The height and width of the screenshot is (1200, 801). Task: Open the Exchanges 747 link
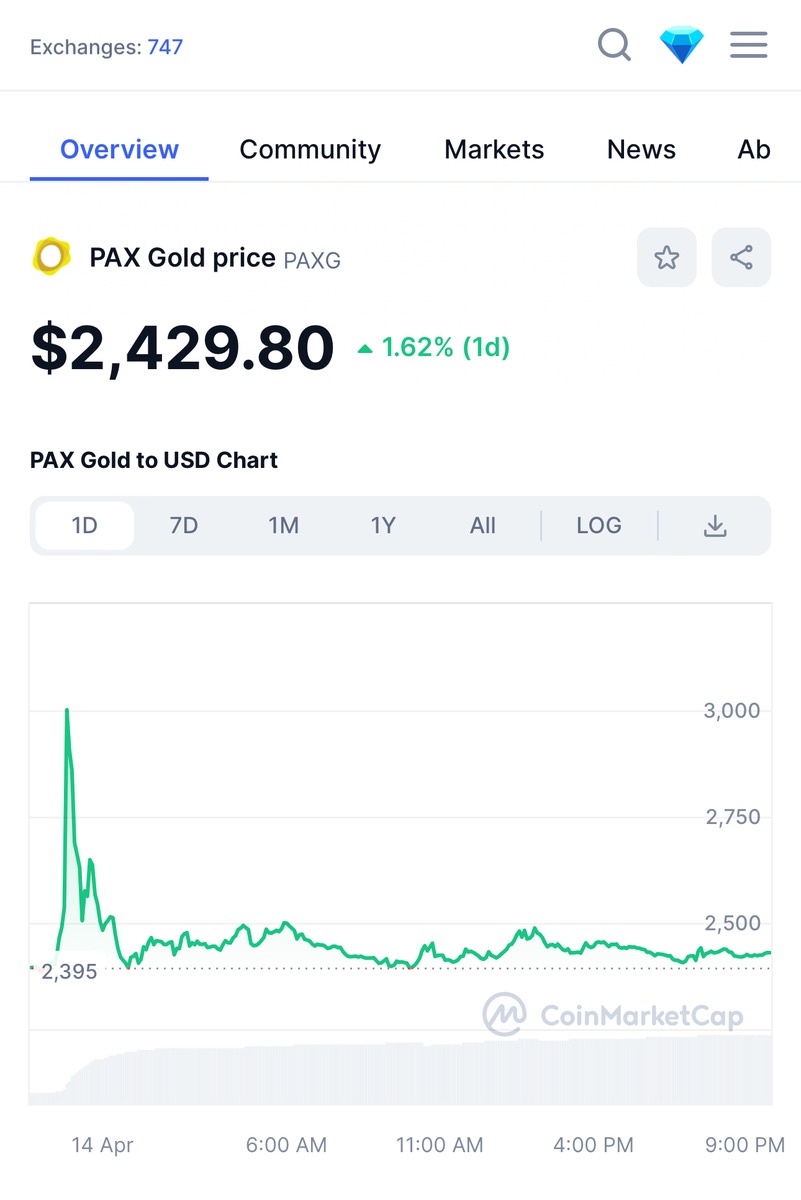pyautogui.click(x=165, y=47)
